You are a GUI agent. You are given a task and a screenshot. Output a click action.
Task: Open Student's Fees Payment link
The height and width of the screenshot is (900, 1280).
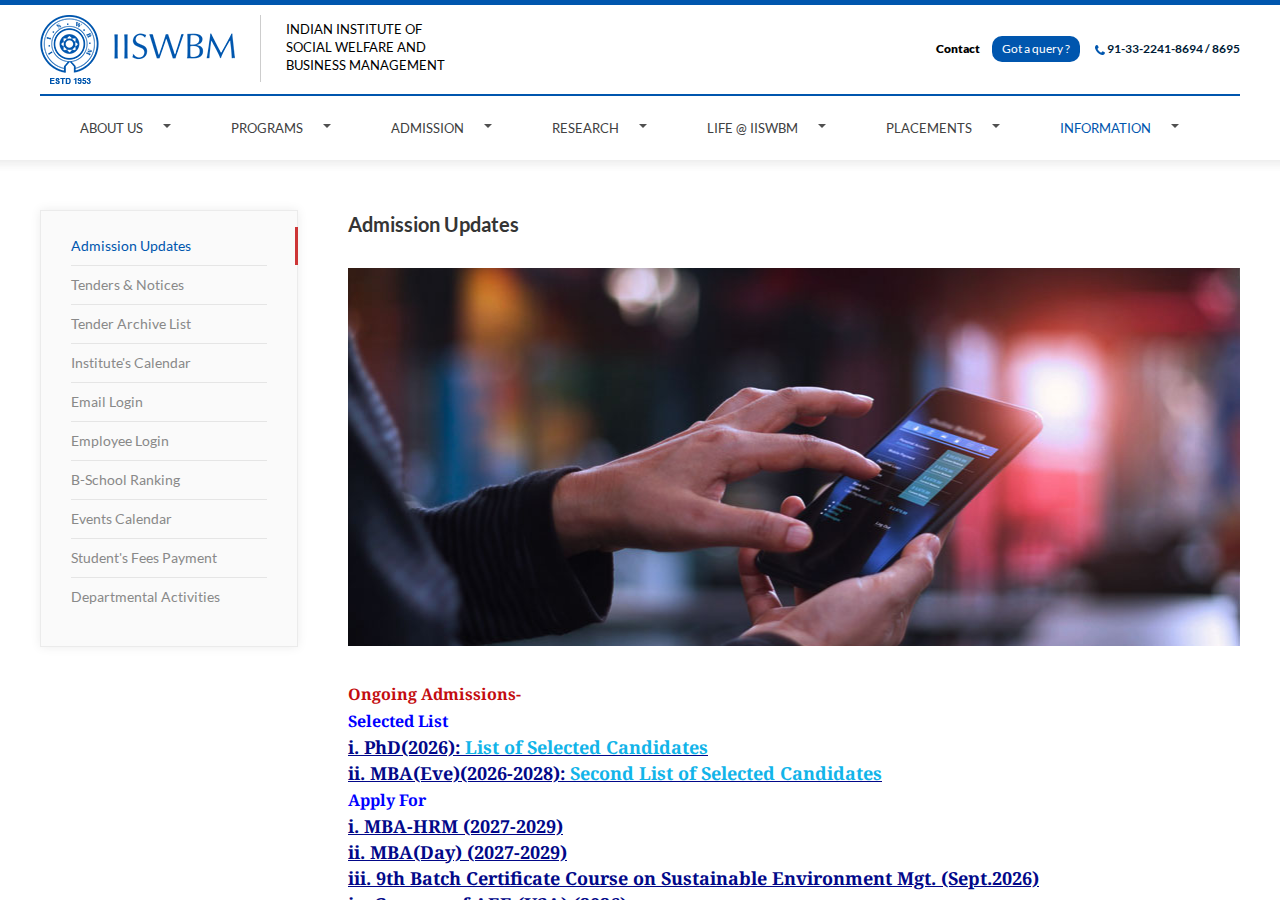click(x=144, y=558)
